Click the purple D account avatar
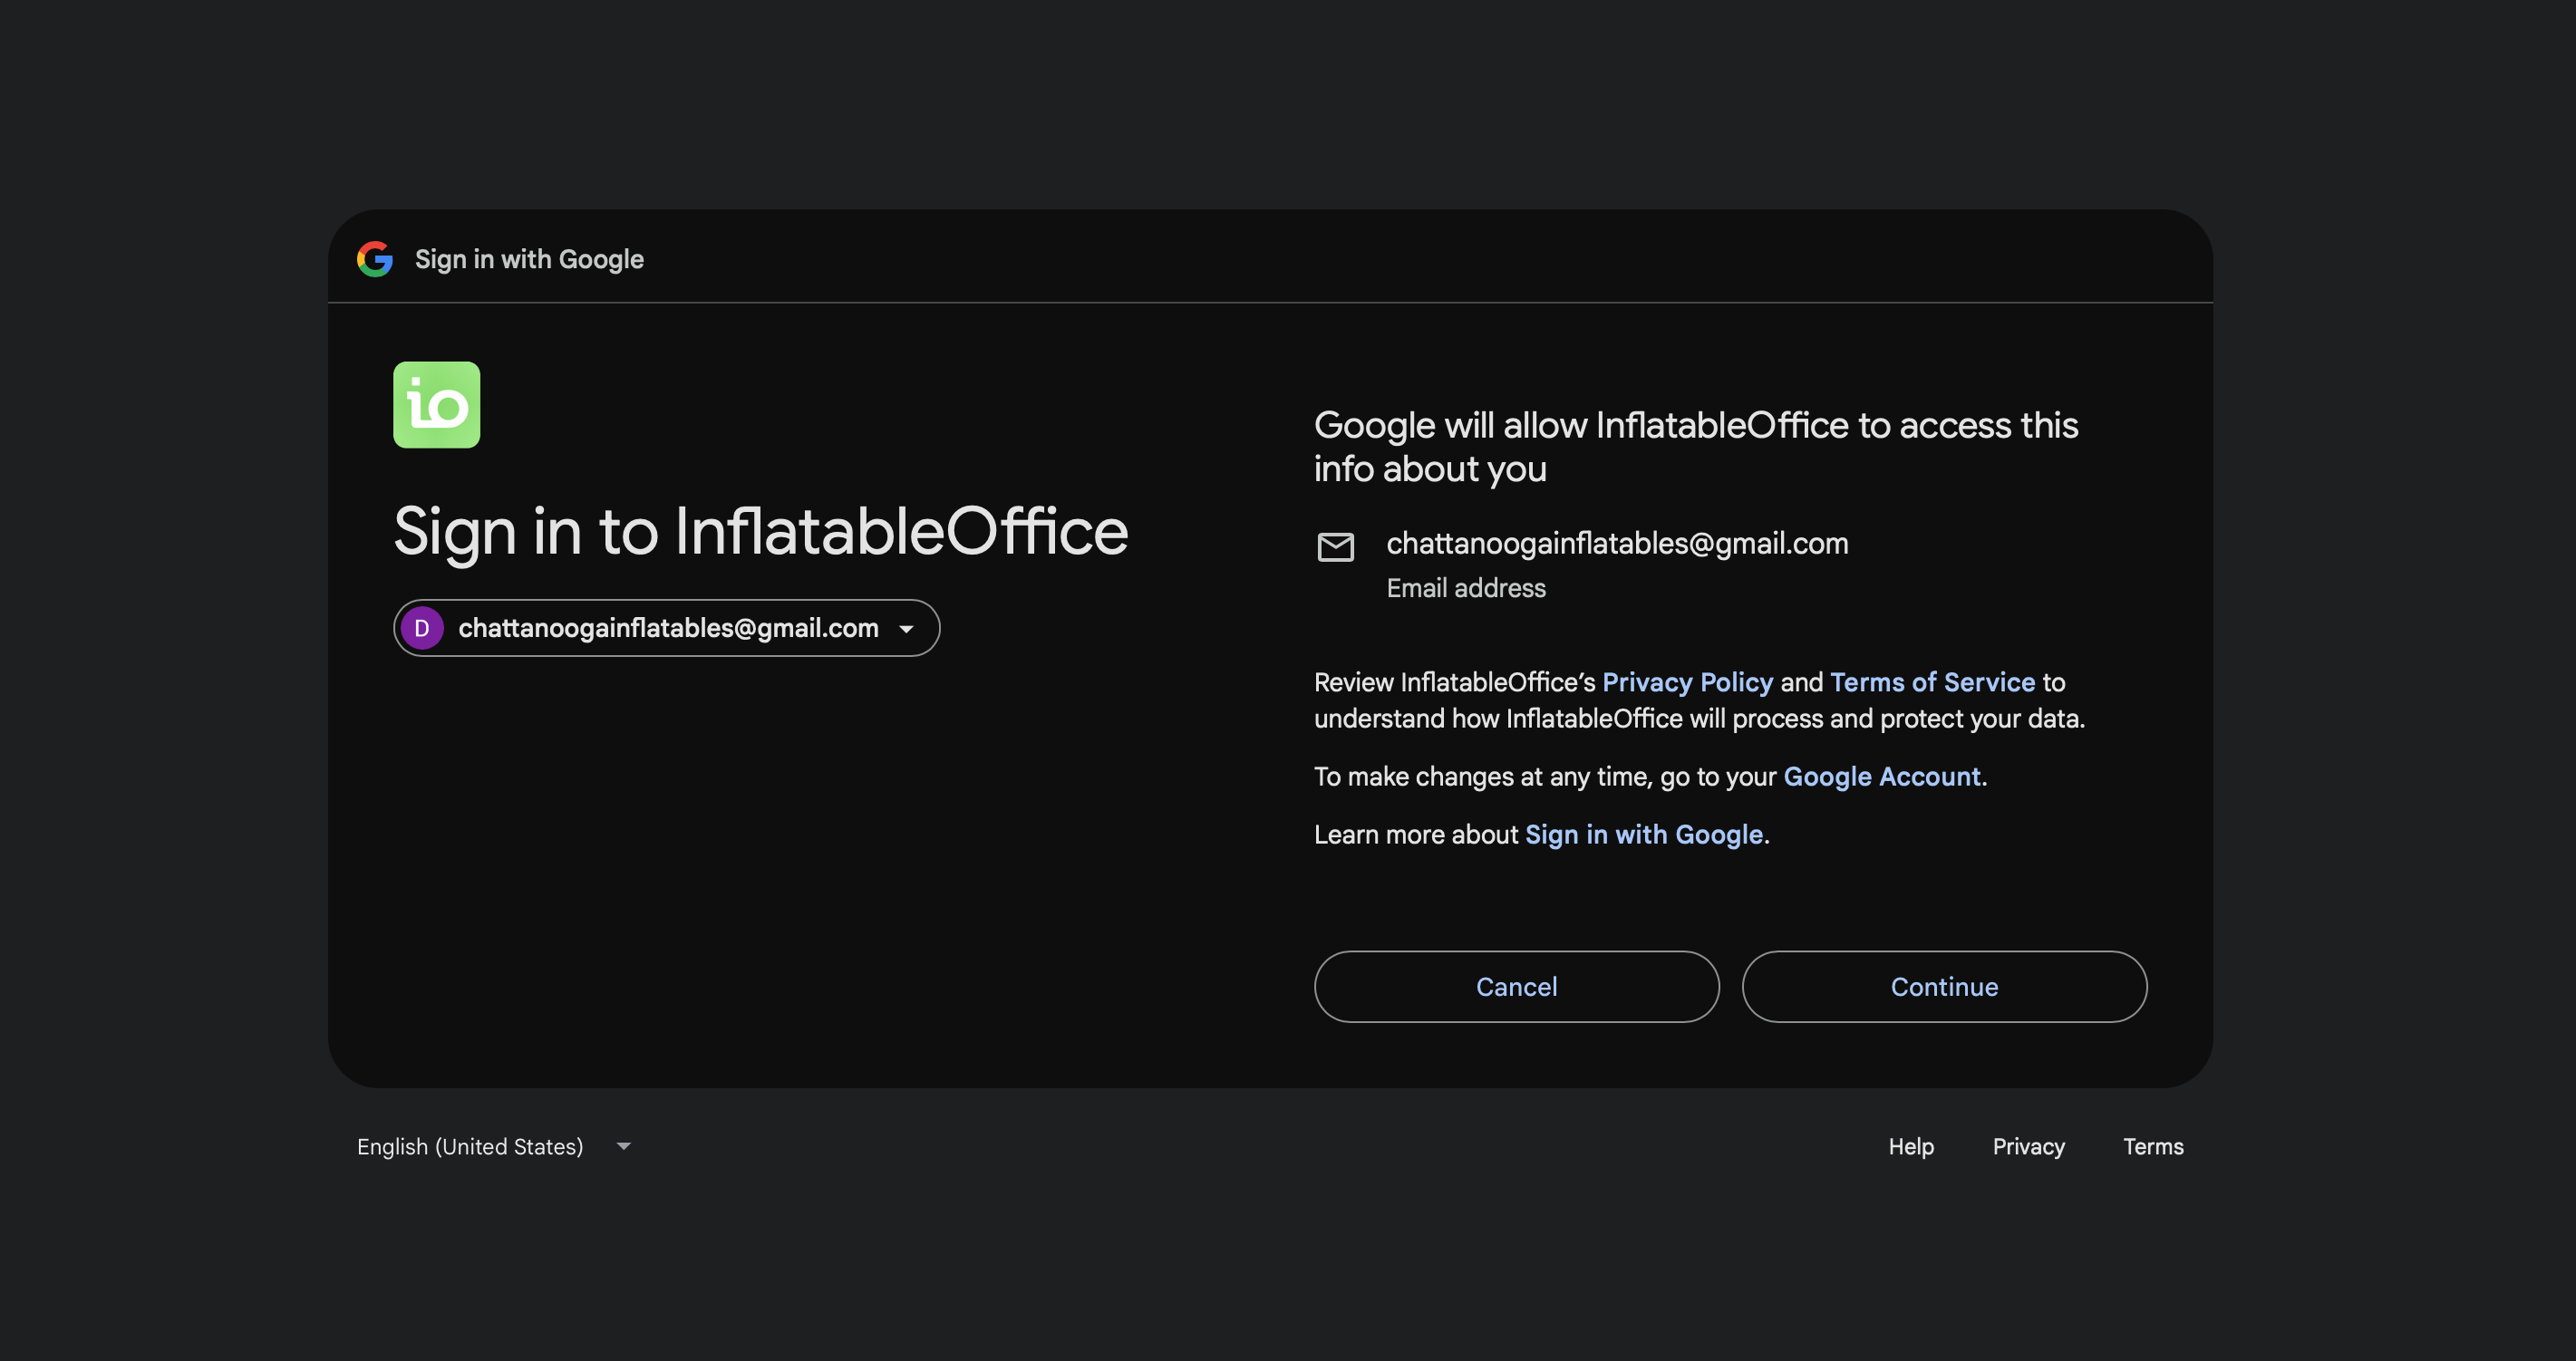The width and height of the screenshot is (2576, 1361). tap(422, 628)
